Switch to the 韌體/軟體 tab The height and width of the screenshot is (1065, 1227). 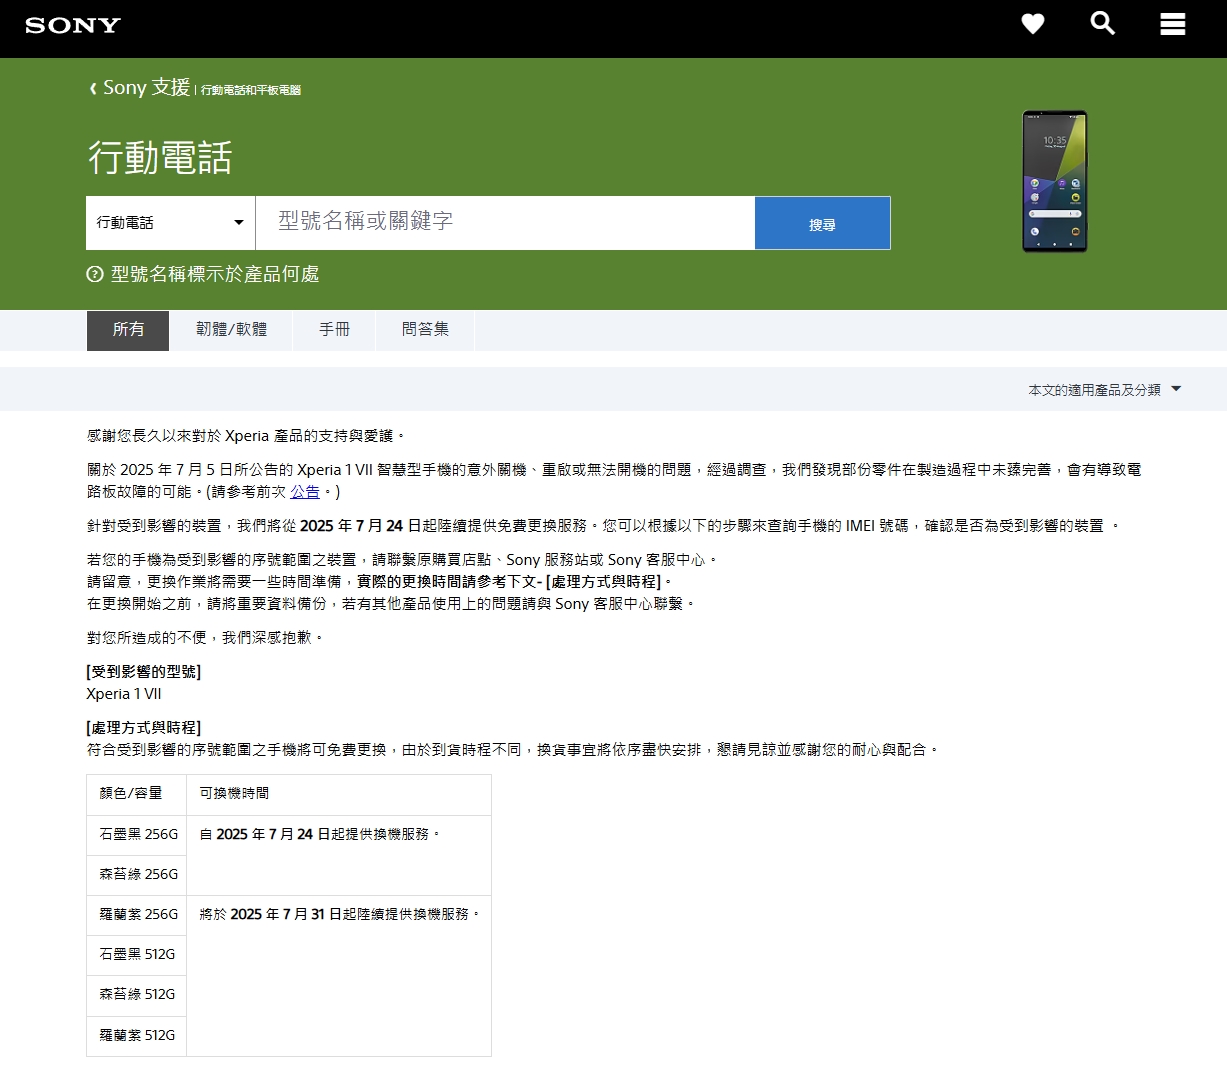coord(231,330)
